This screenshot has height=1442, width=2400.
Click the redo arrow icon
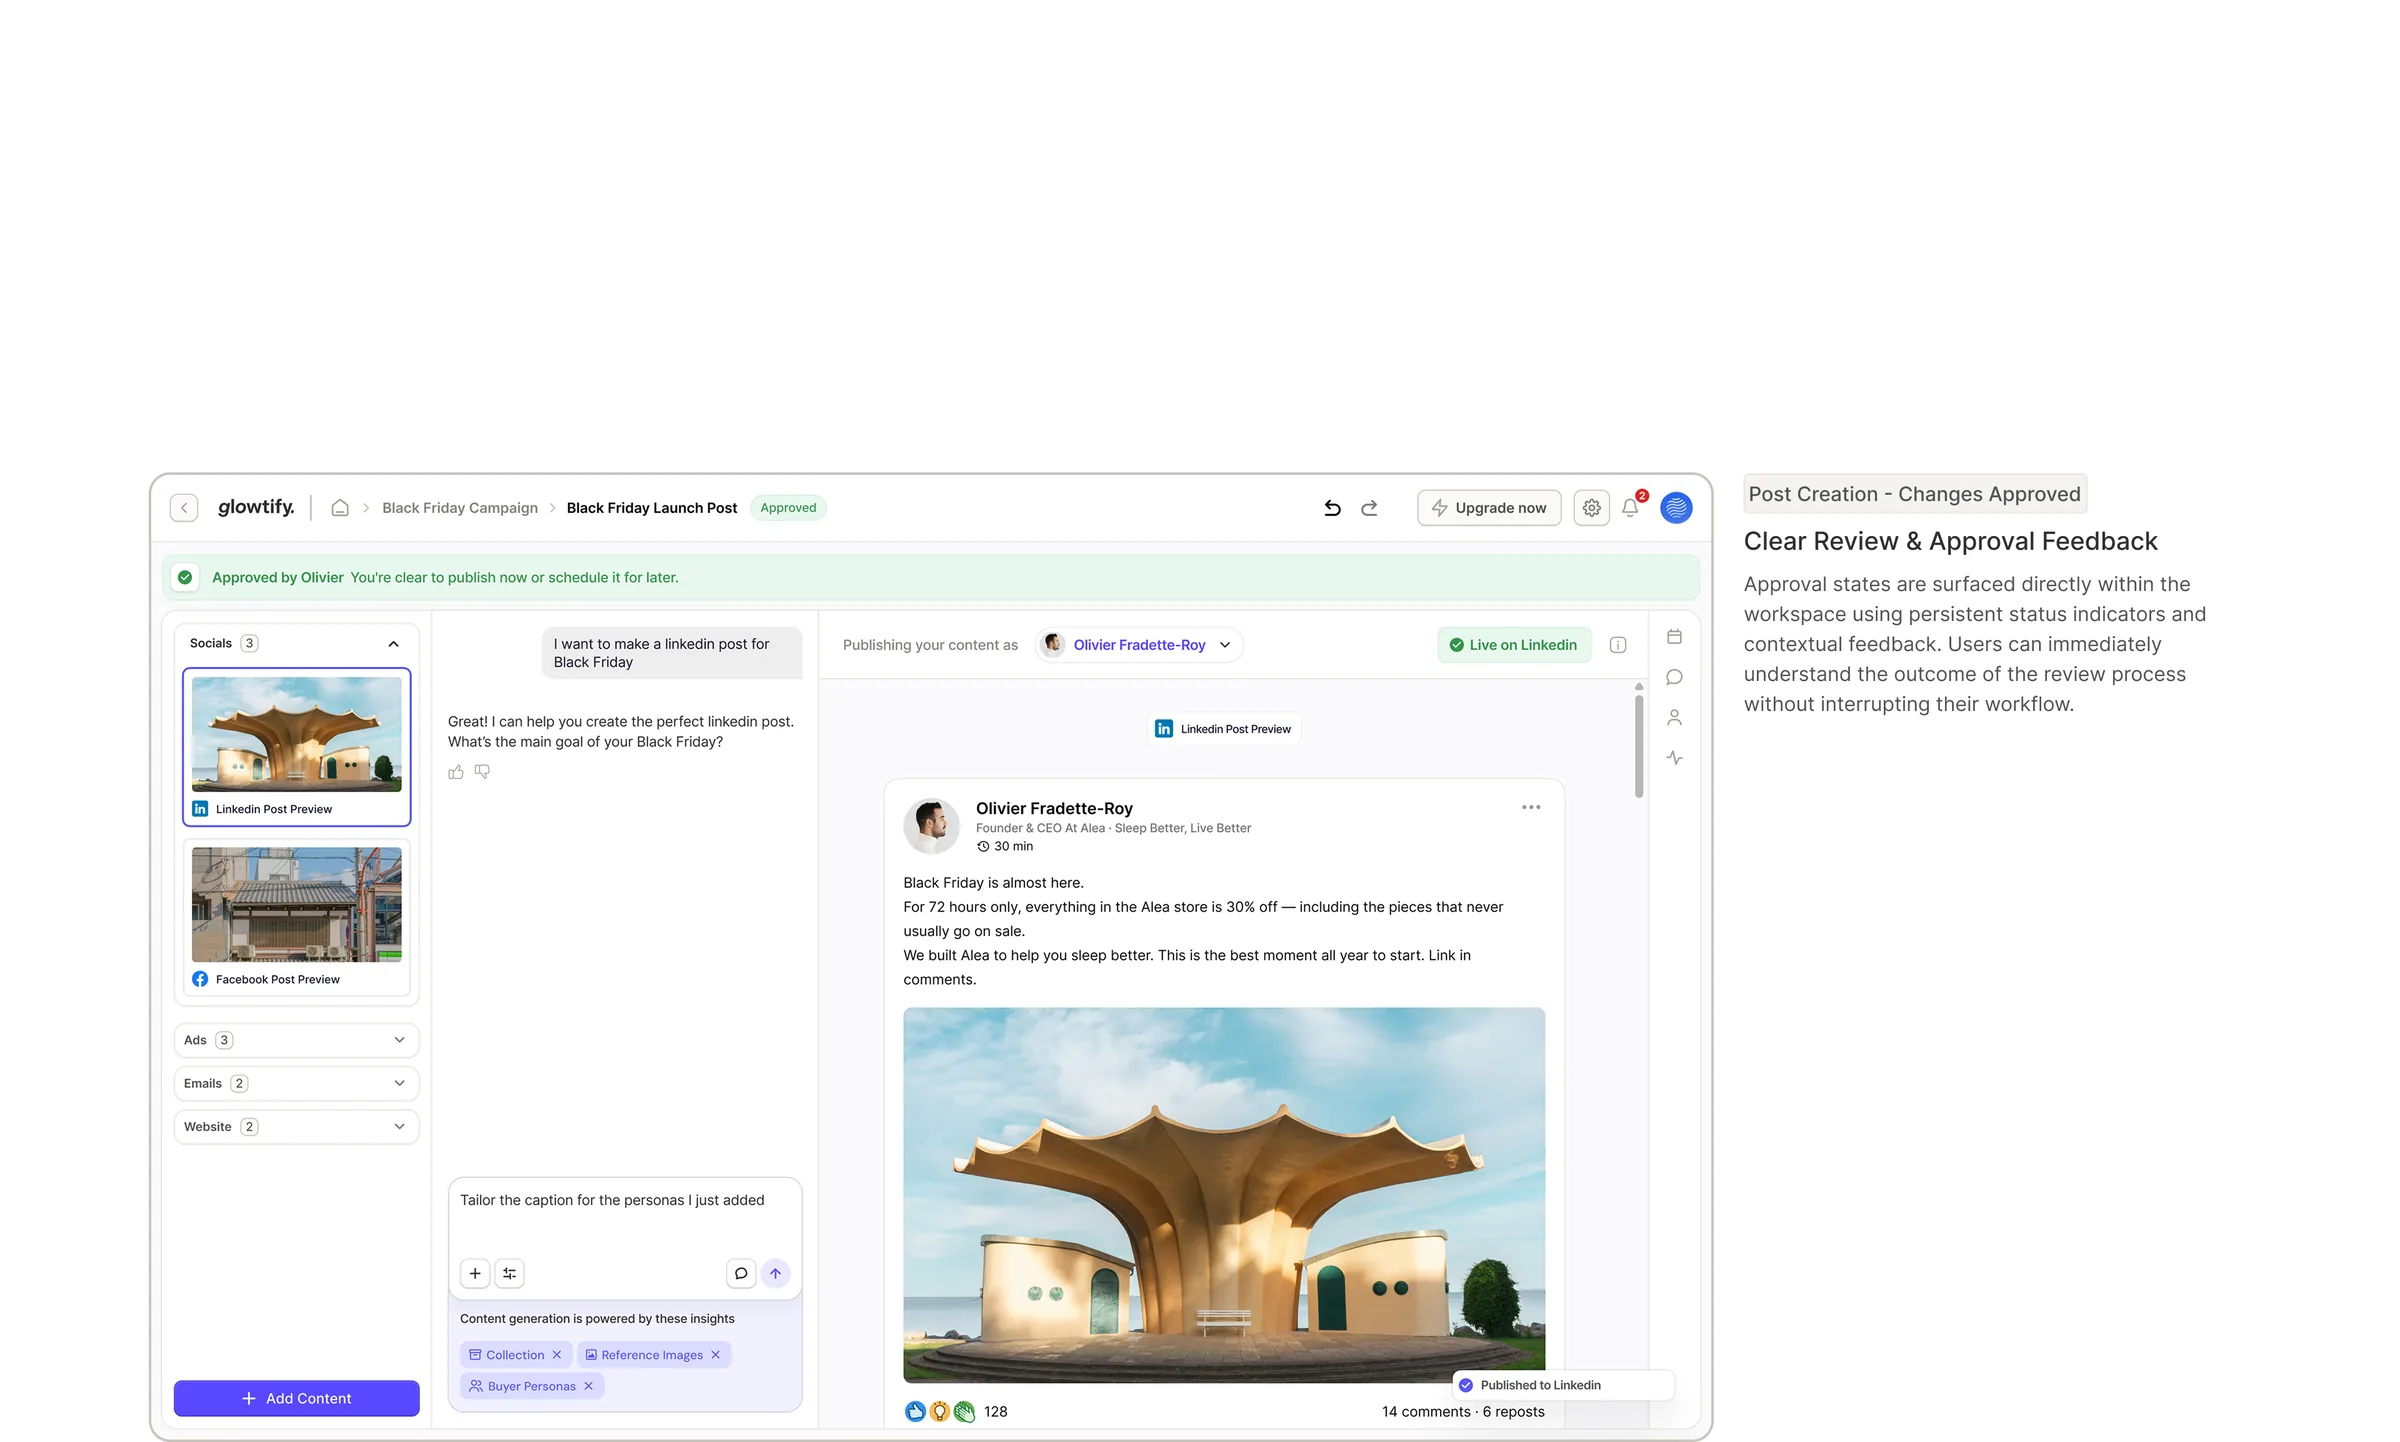point(1369,508)
